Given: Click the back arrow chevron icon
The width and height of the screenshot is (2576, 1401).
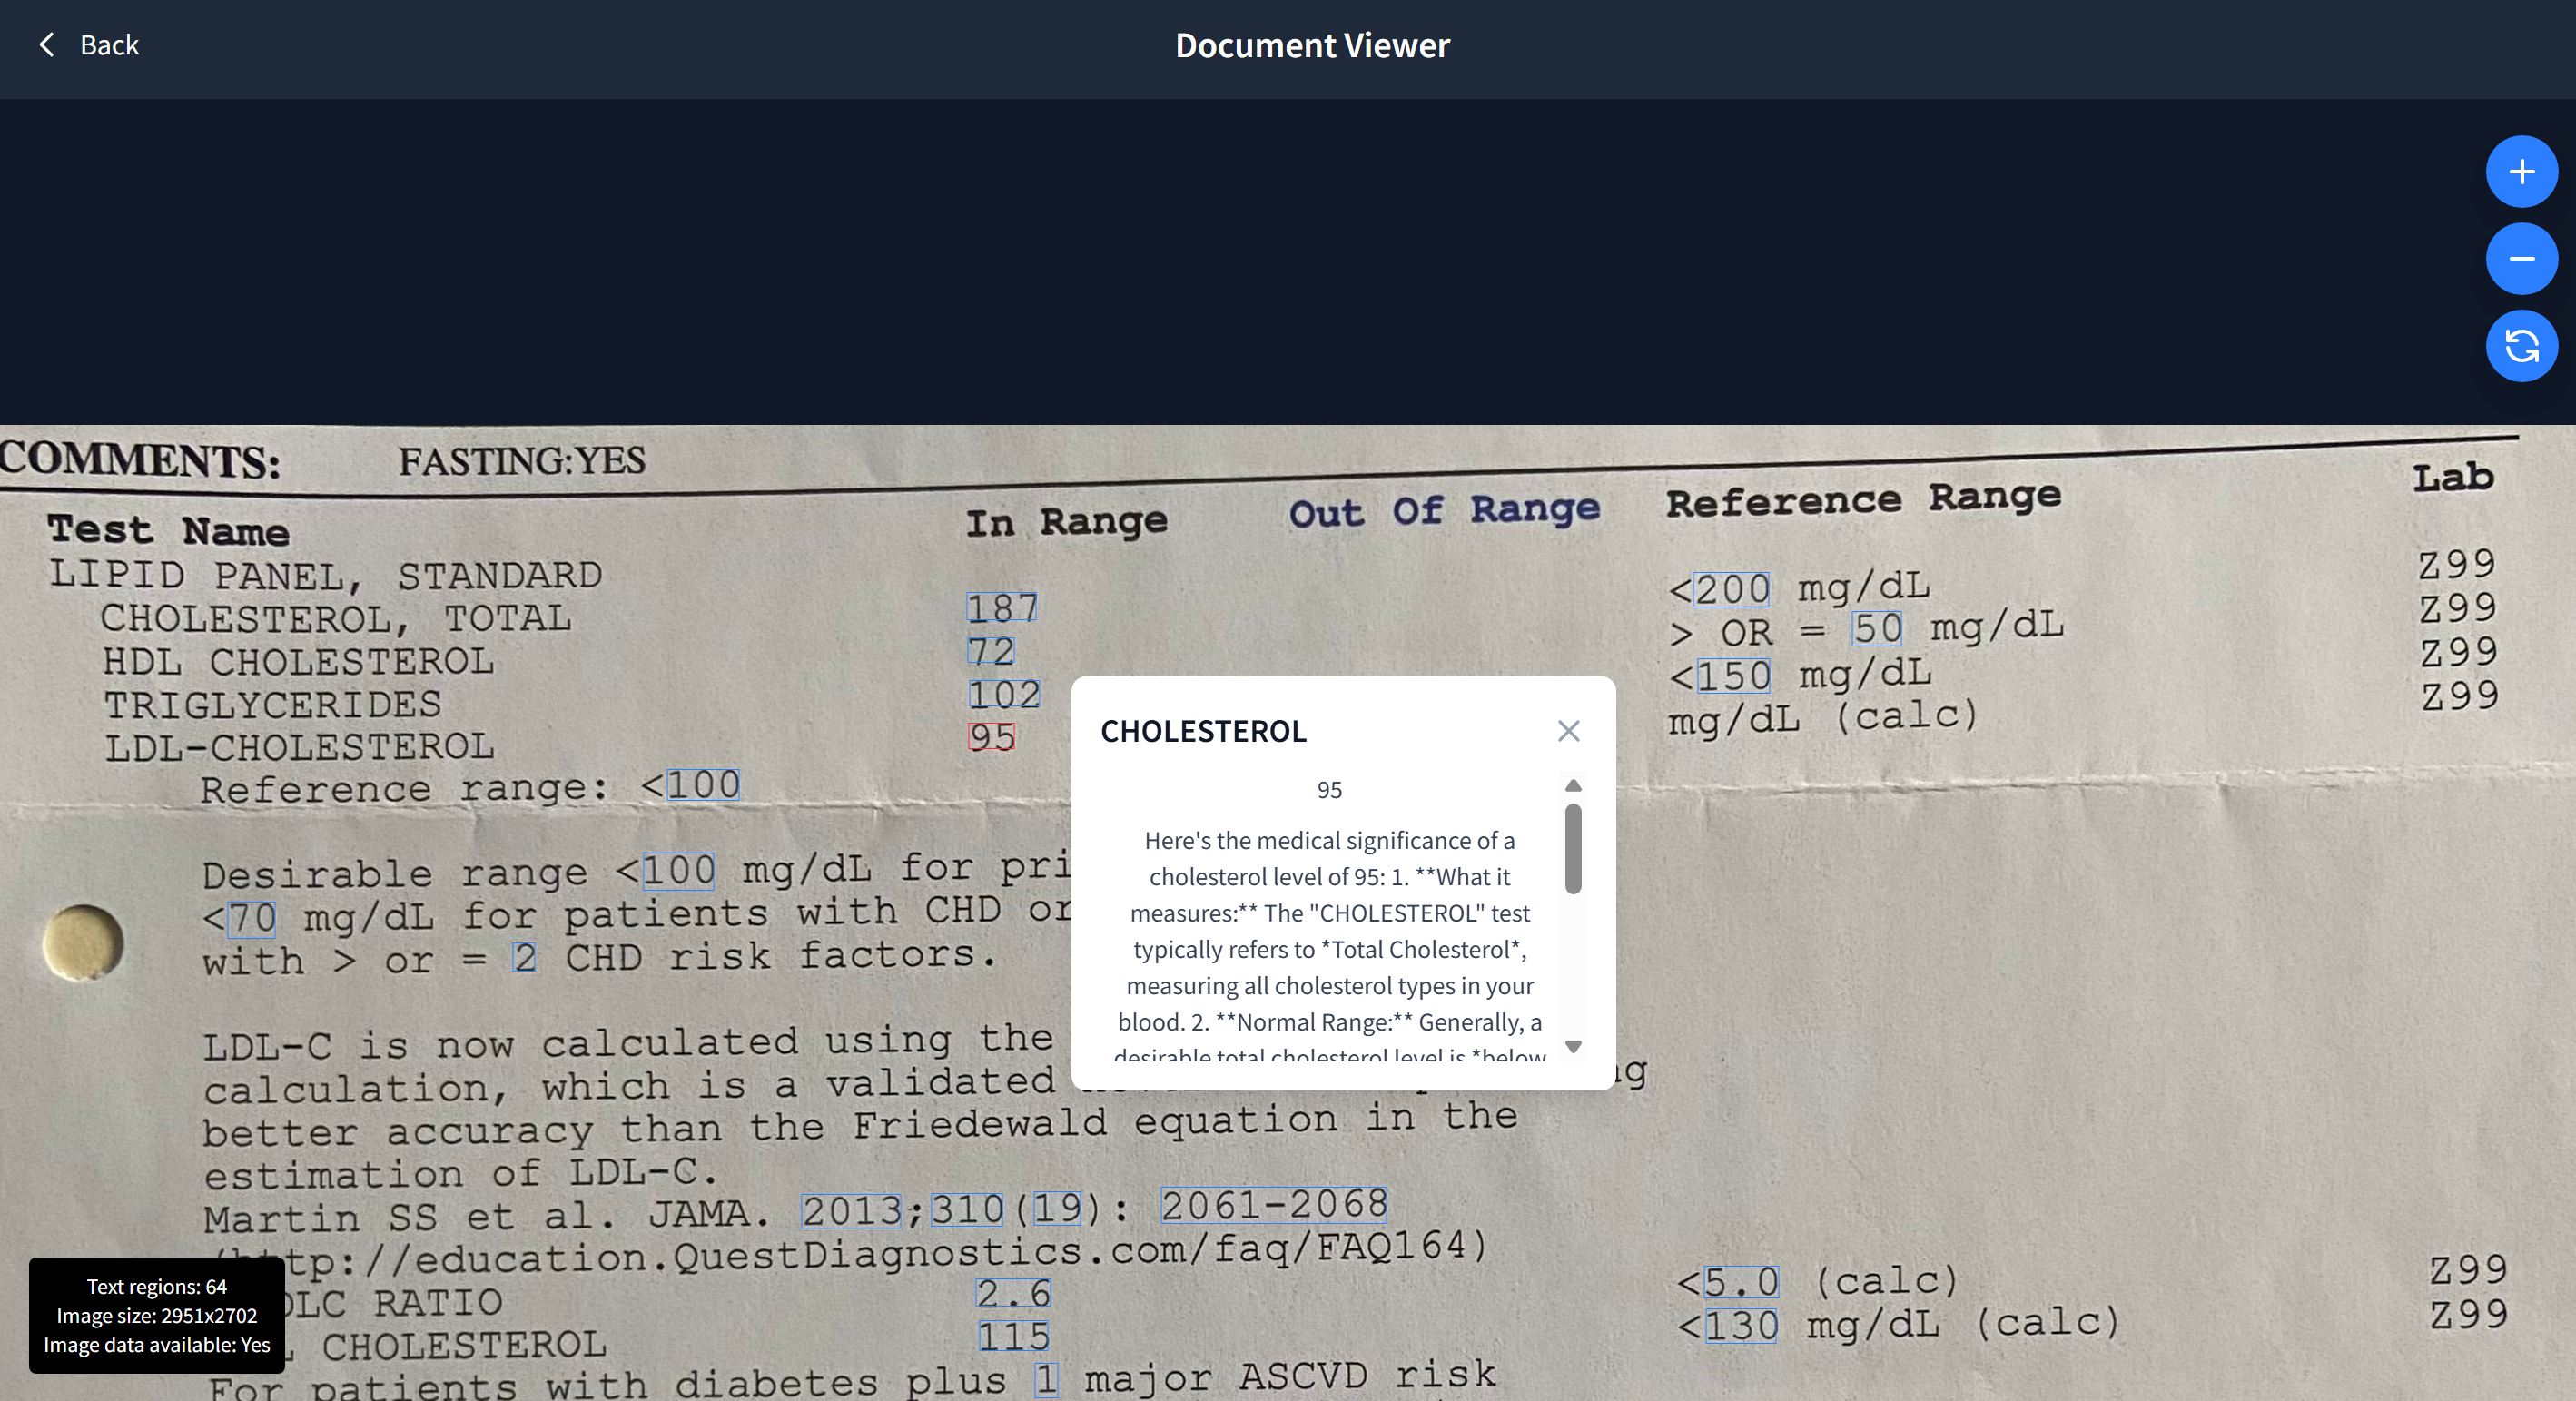Looking at the screenshot, I should (46, 44).
